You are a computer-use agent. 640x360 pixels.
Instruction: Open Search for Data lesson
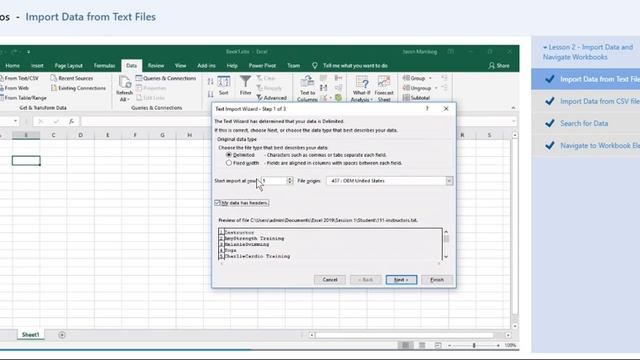click(x=586, y=123)
